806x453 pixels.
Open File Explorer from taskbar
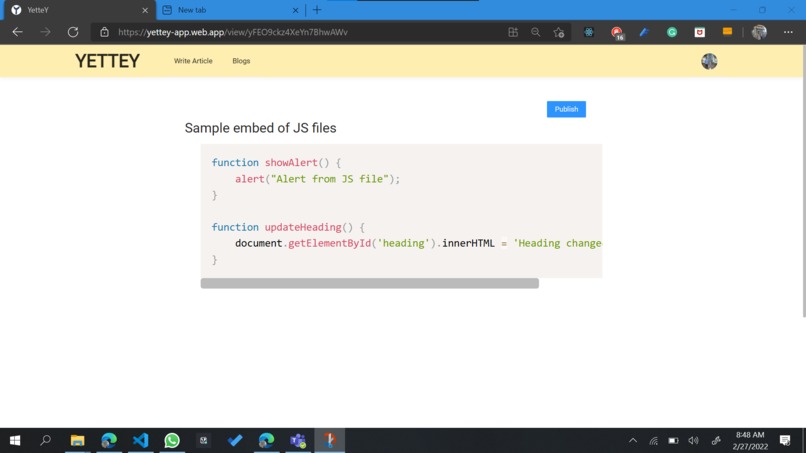(x=78, y=441)
